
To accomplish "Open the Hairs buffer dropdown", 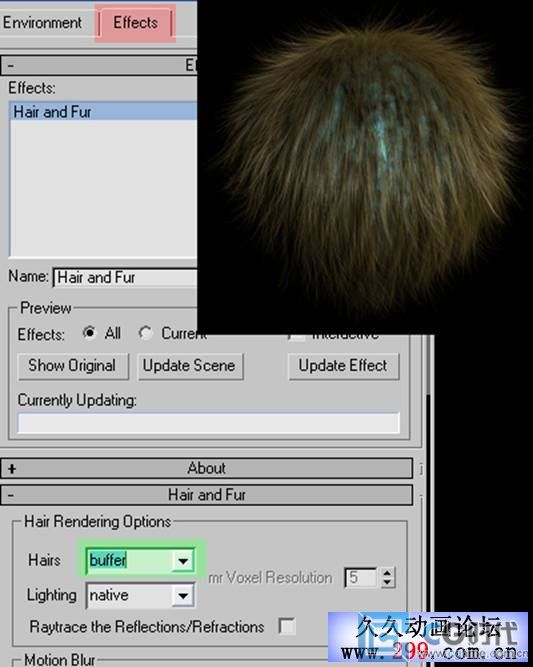I will click(x=183, y=561).
